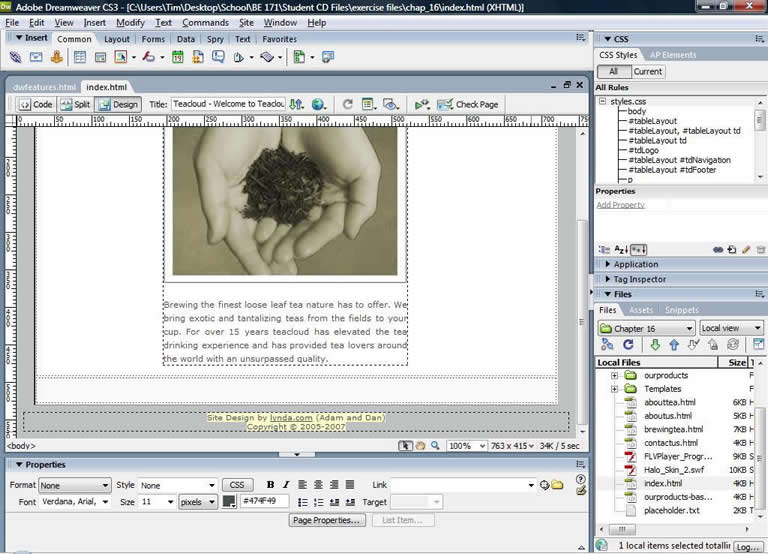The image size is (768, 554).
Task: Insert a table icon
Action: [x=79, y=57]
